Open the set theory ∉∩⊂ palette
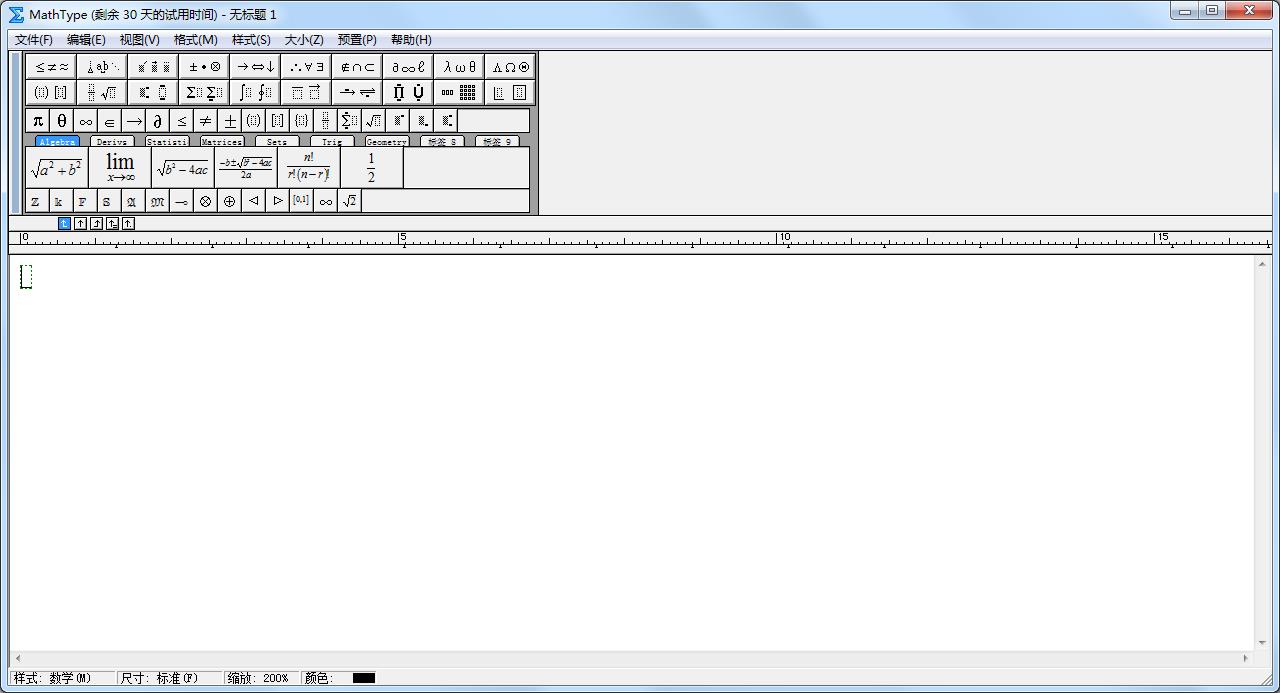The image size is (1280, 693). pyautogui.click(x=358, y=67)
